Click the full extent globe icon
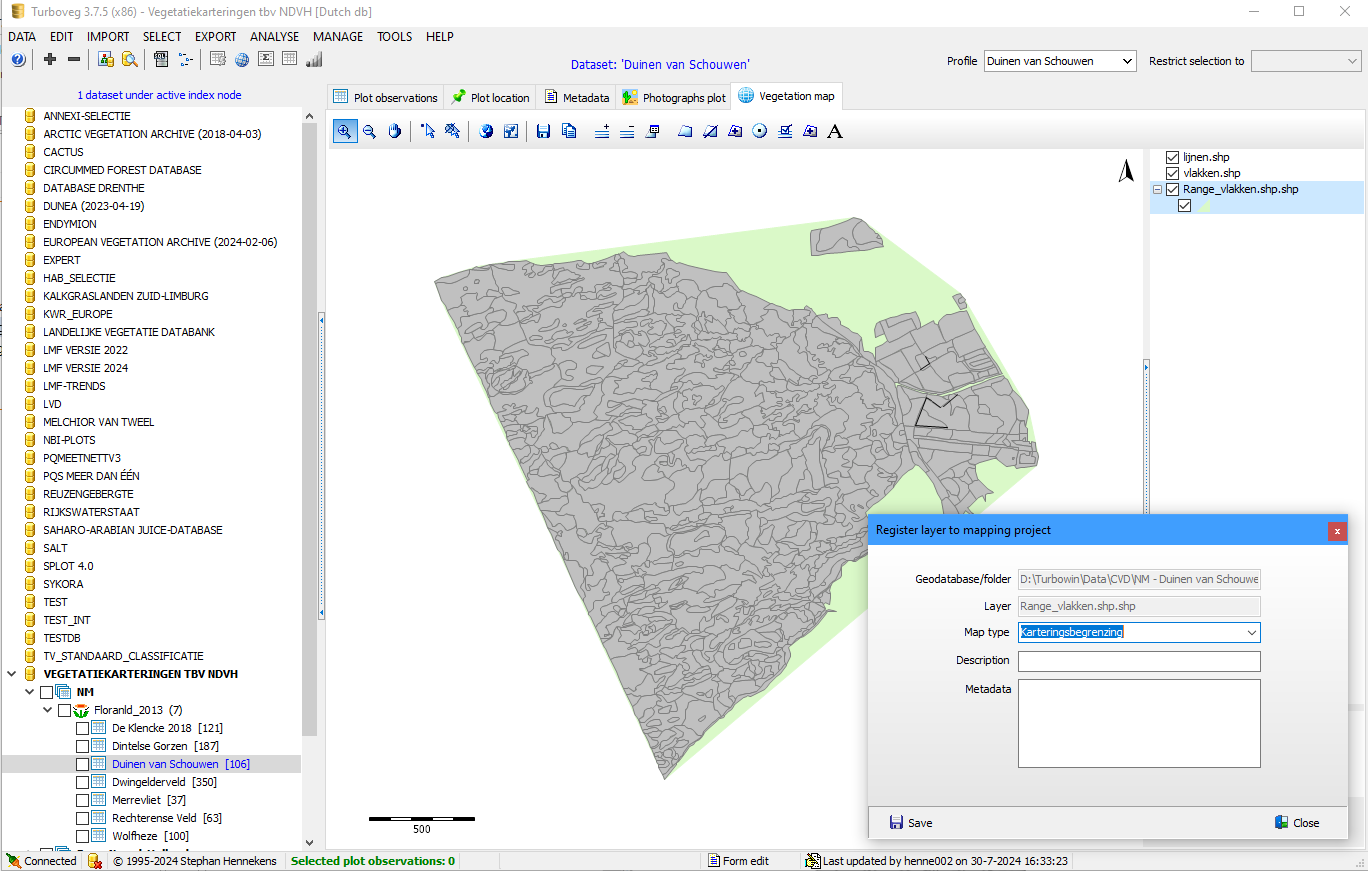The width and height of the screenshot is (1368, 871). (x=486, y=131)
